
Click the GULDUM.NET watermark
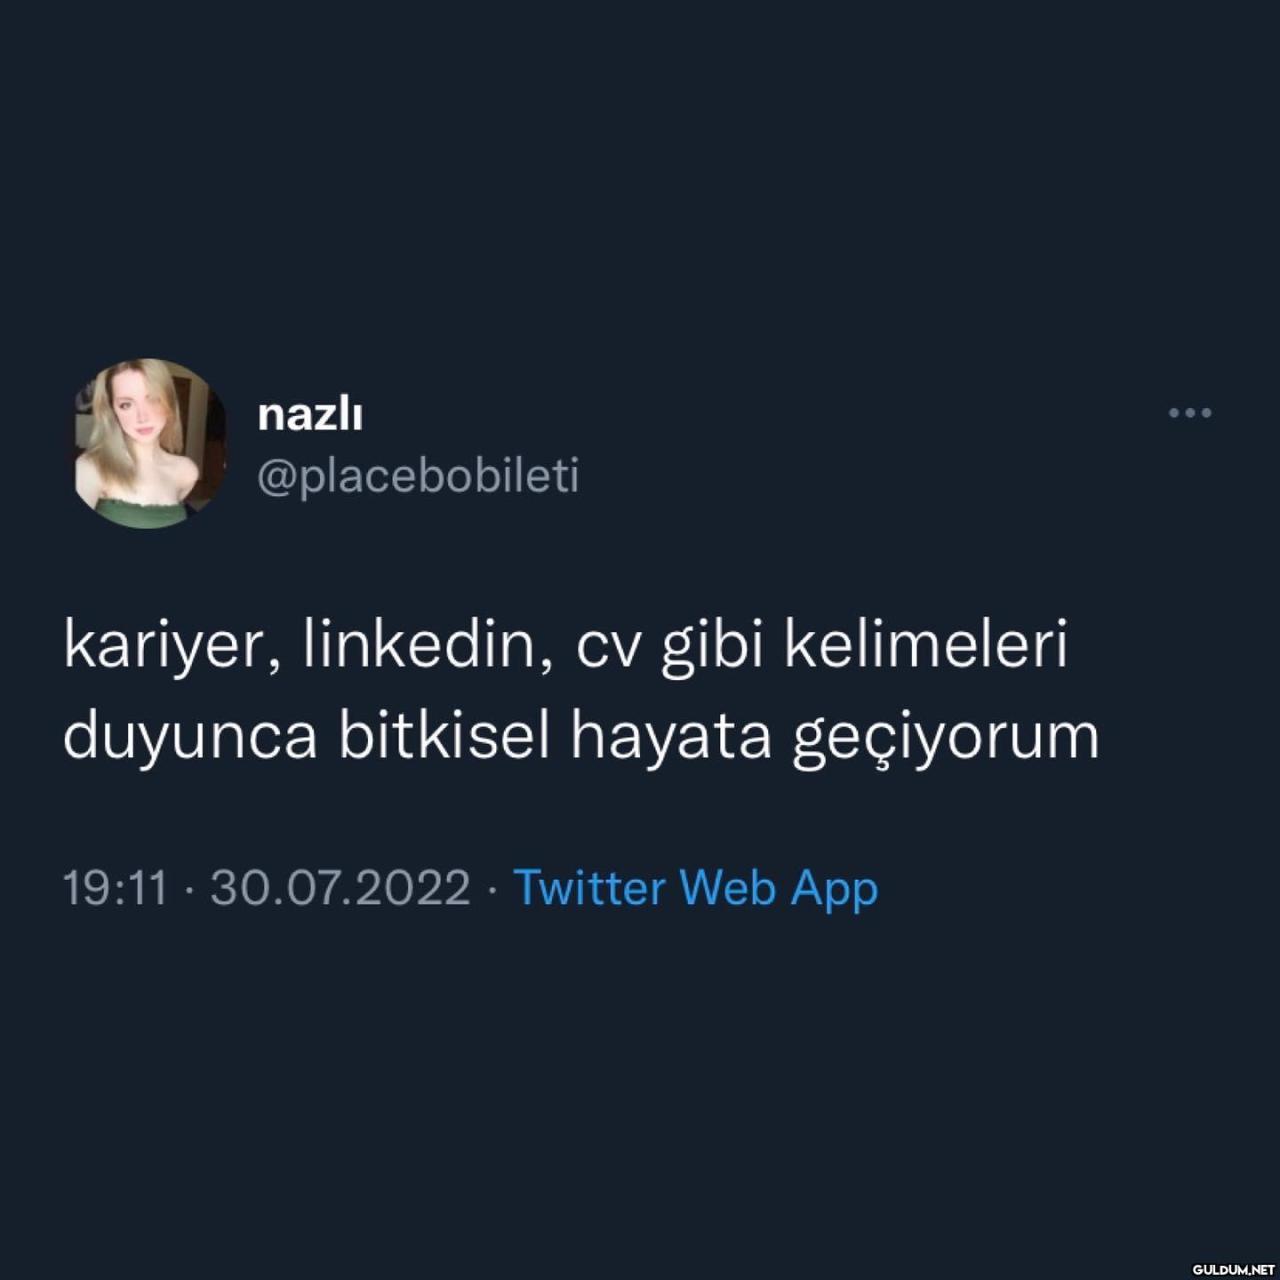coord(1234,1268)
